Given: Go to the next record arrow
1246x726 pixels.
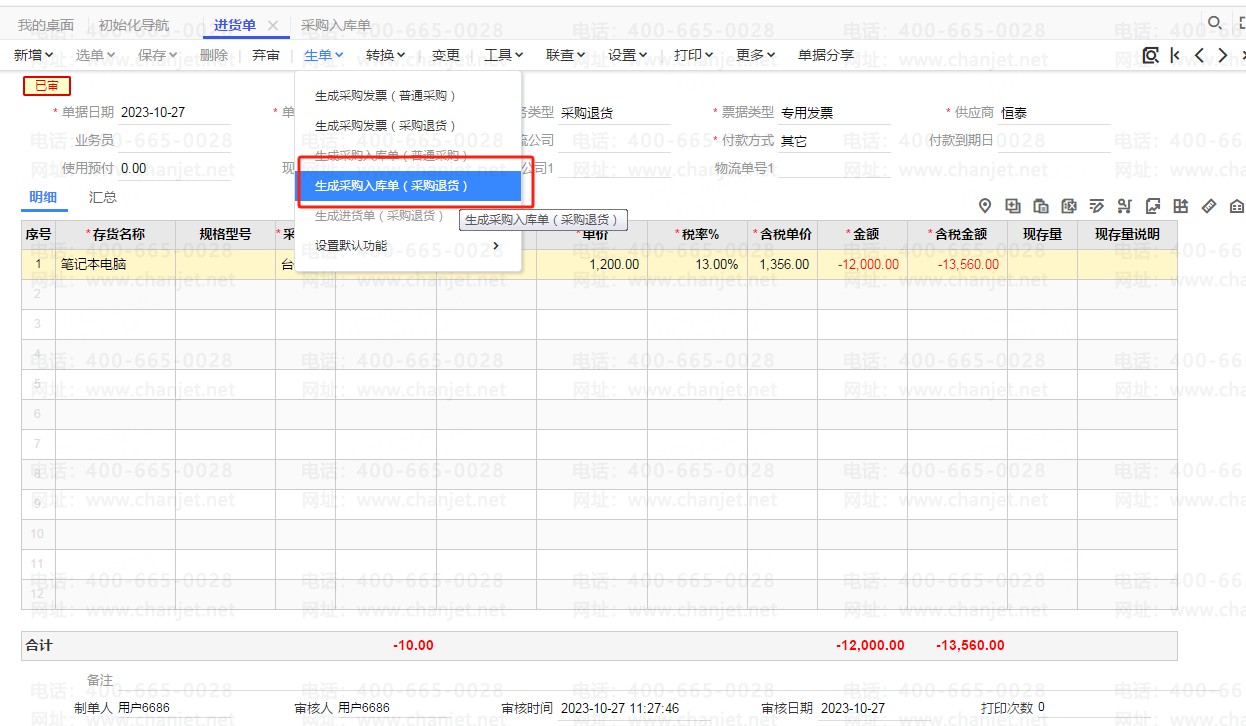Looking at the screenshot, I should [1223, 55].
